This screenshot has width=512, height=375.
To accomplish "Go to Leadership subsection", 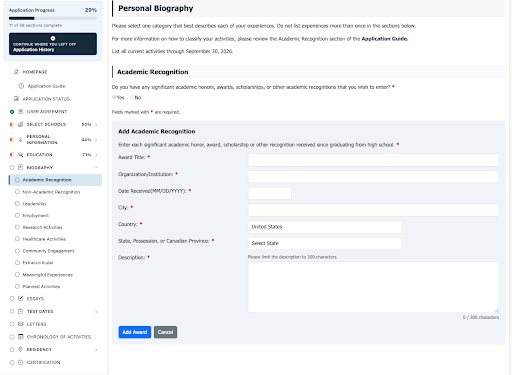I will click(34, 204).
